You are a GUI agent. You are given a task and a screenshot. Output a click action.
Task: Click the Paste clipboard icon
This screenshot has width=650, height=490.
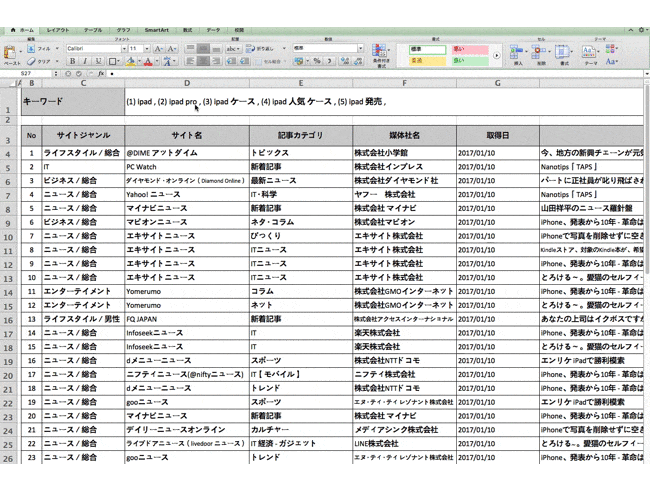tap(9, 53)
